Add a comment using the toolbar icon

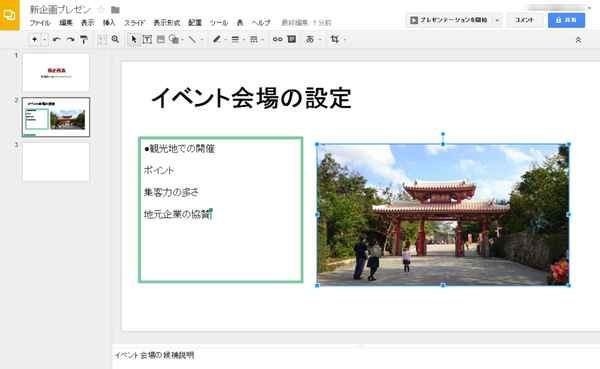tap(292, 39)
